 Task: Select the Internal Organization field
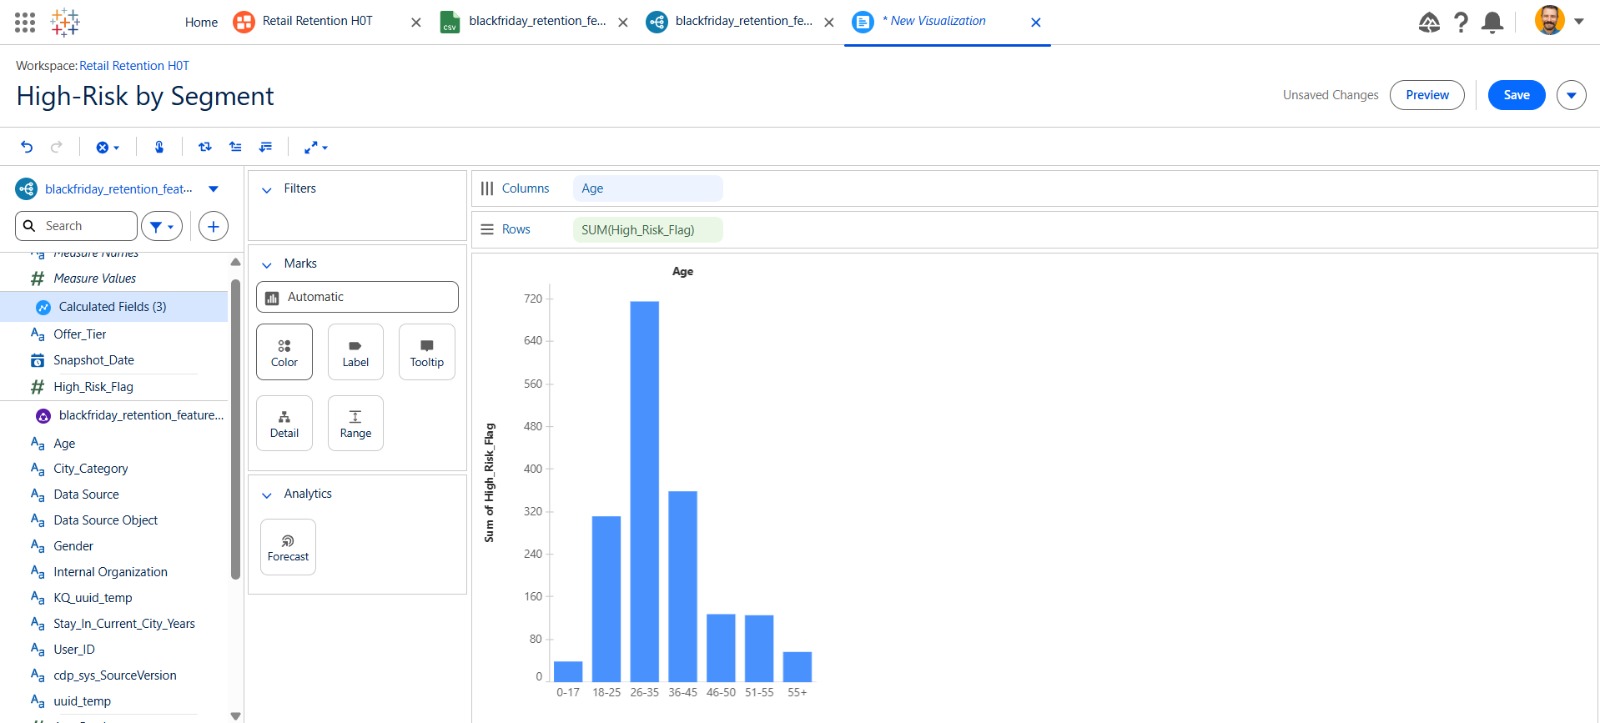coord(110,572)
